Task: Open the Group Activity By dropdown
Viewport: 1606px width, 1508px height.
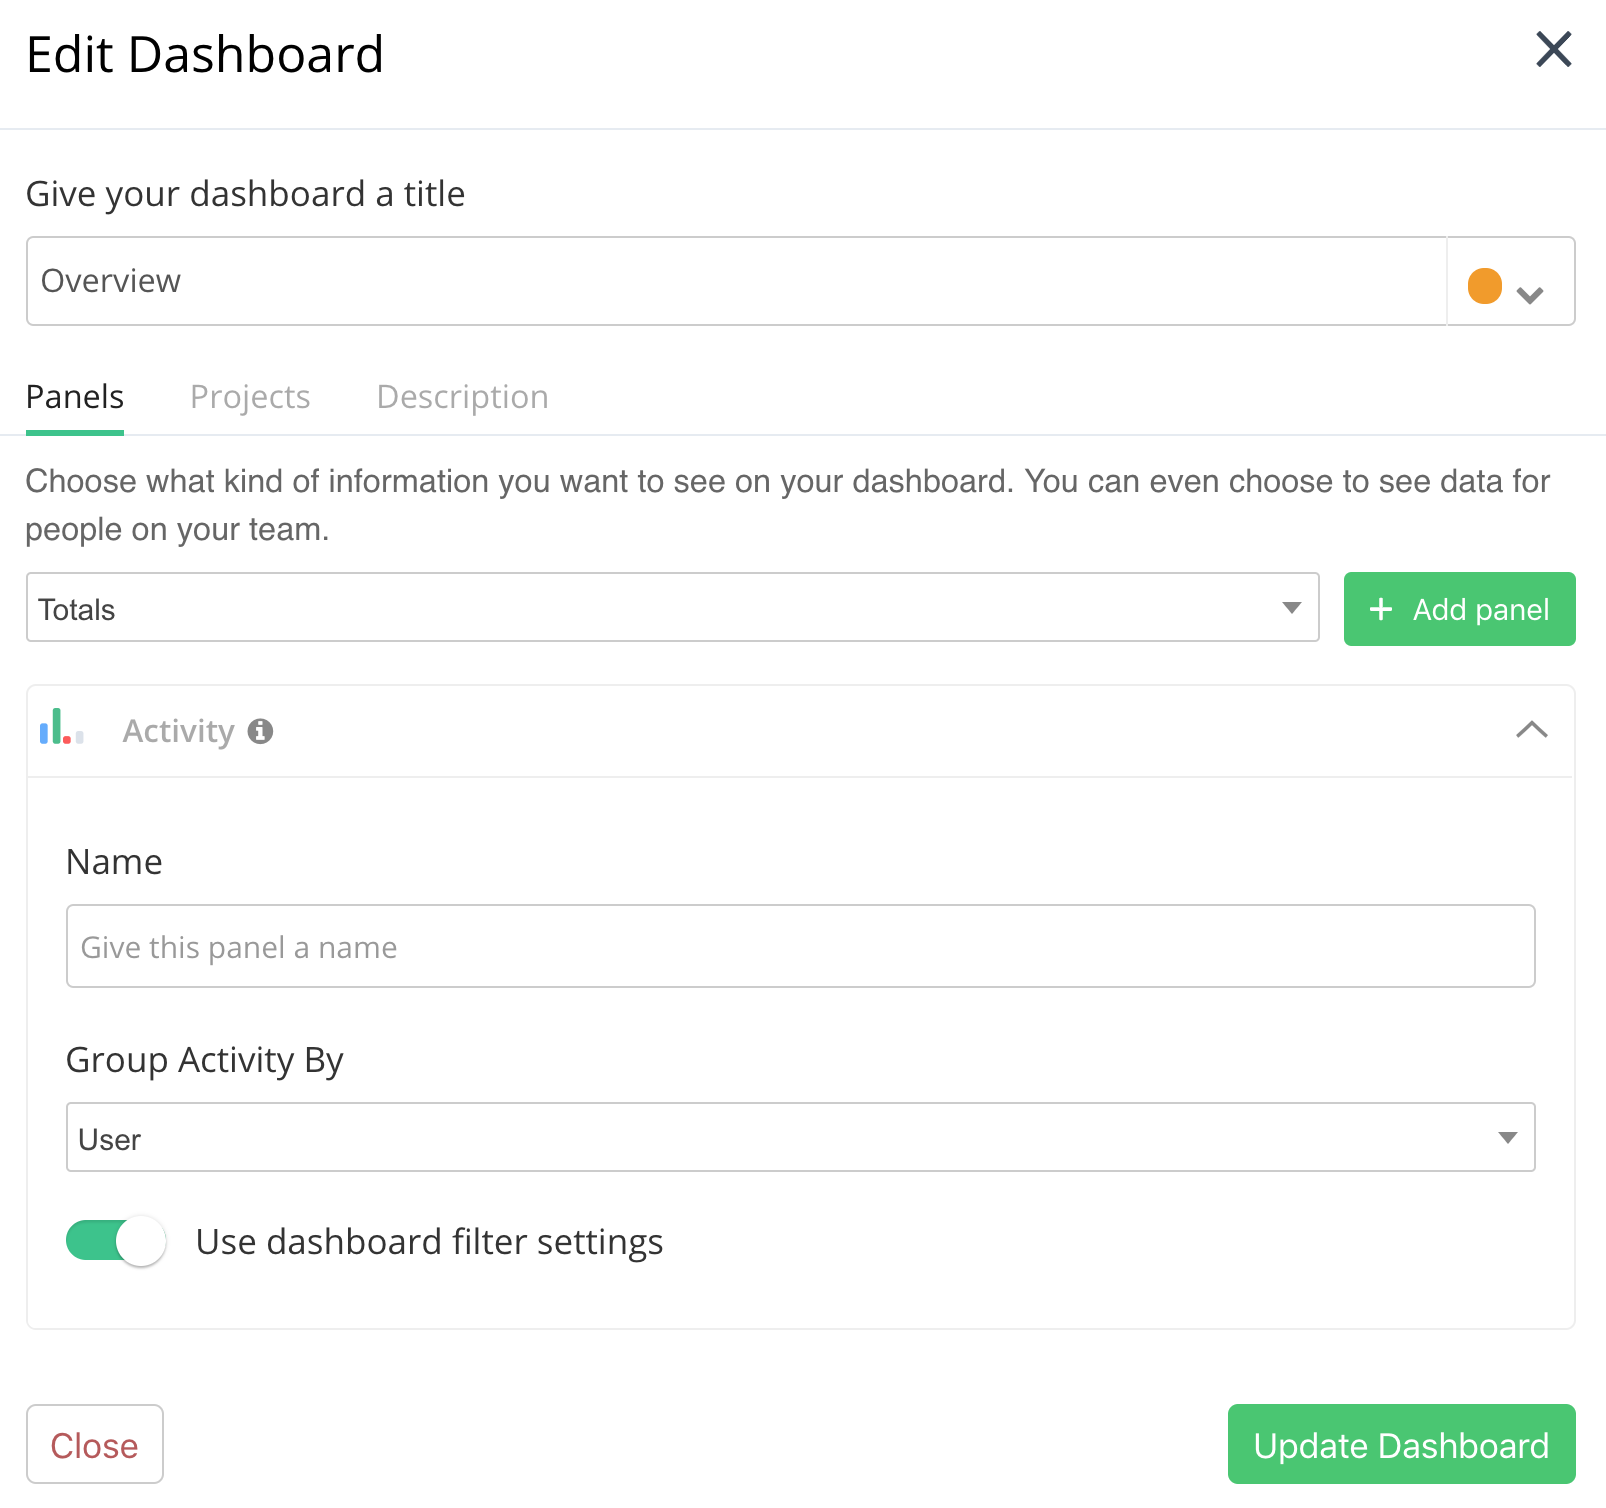Action: point(801,1137)
